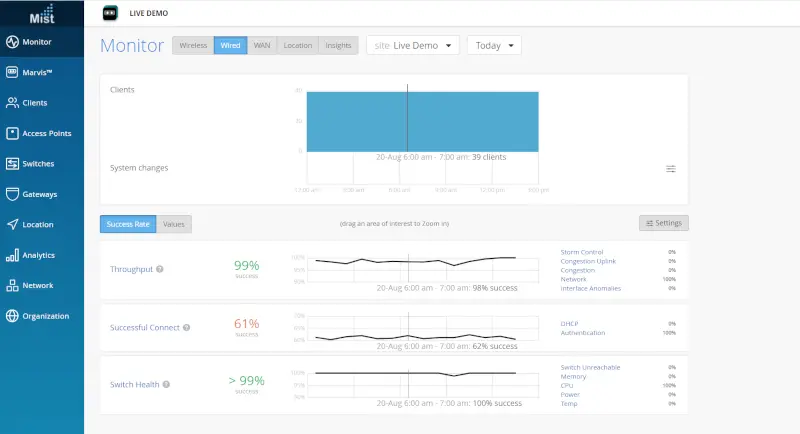This screenshot has height=434, width=800.
Task: Click the Settings button
Action: click(664, 223)
